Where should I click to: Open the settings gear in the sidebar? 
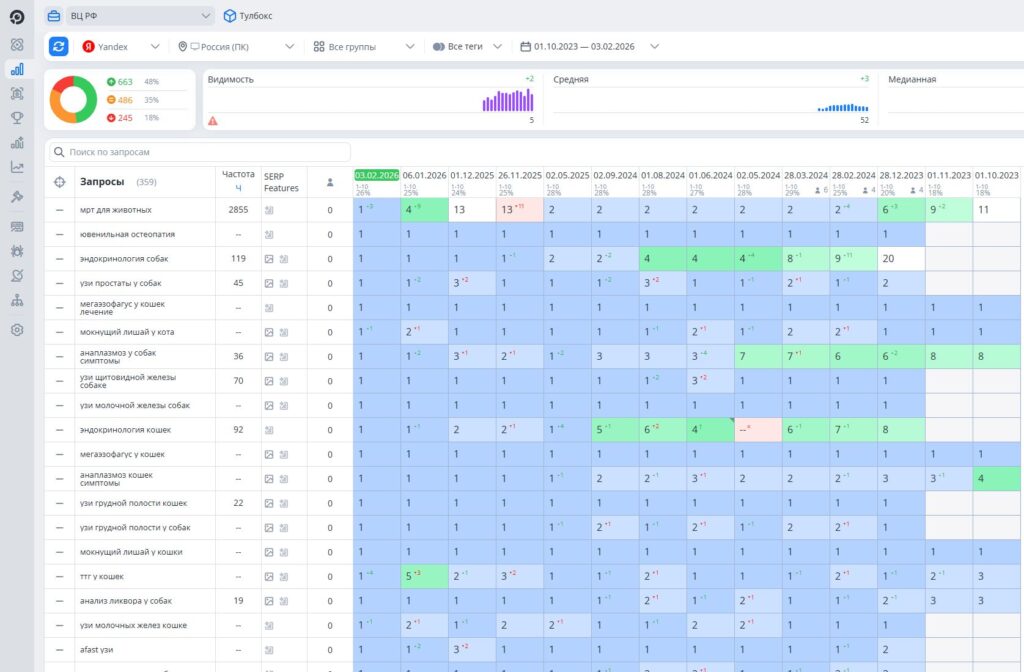(x=17, y=330)
